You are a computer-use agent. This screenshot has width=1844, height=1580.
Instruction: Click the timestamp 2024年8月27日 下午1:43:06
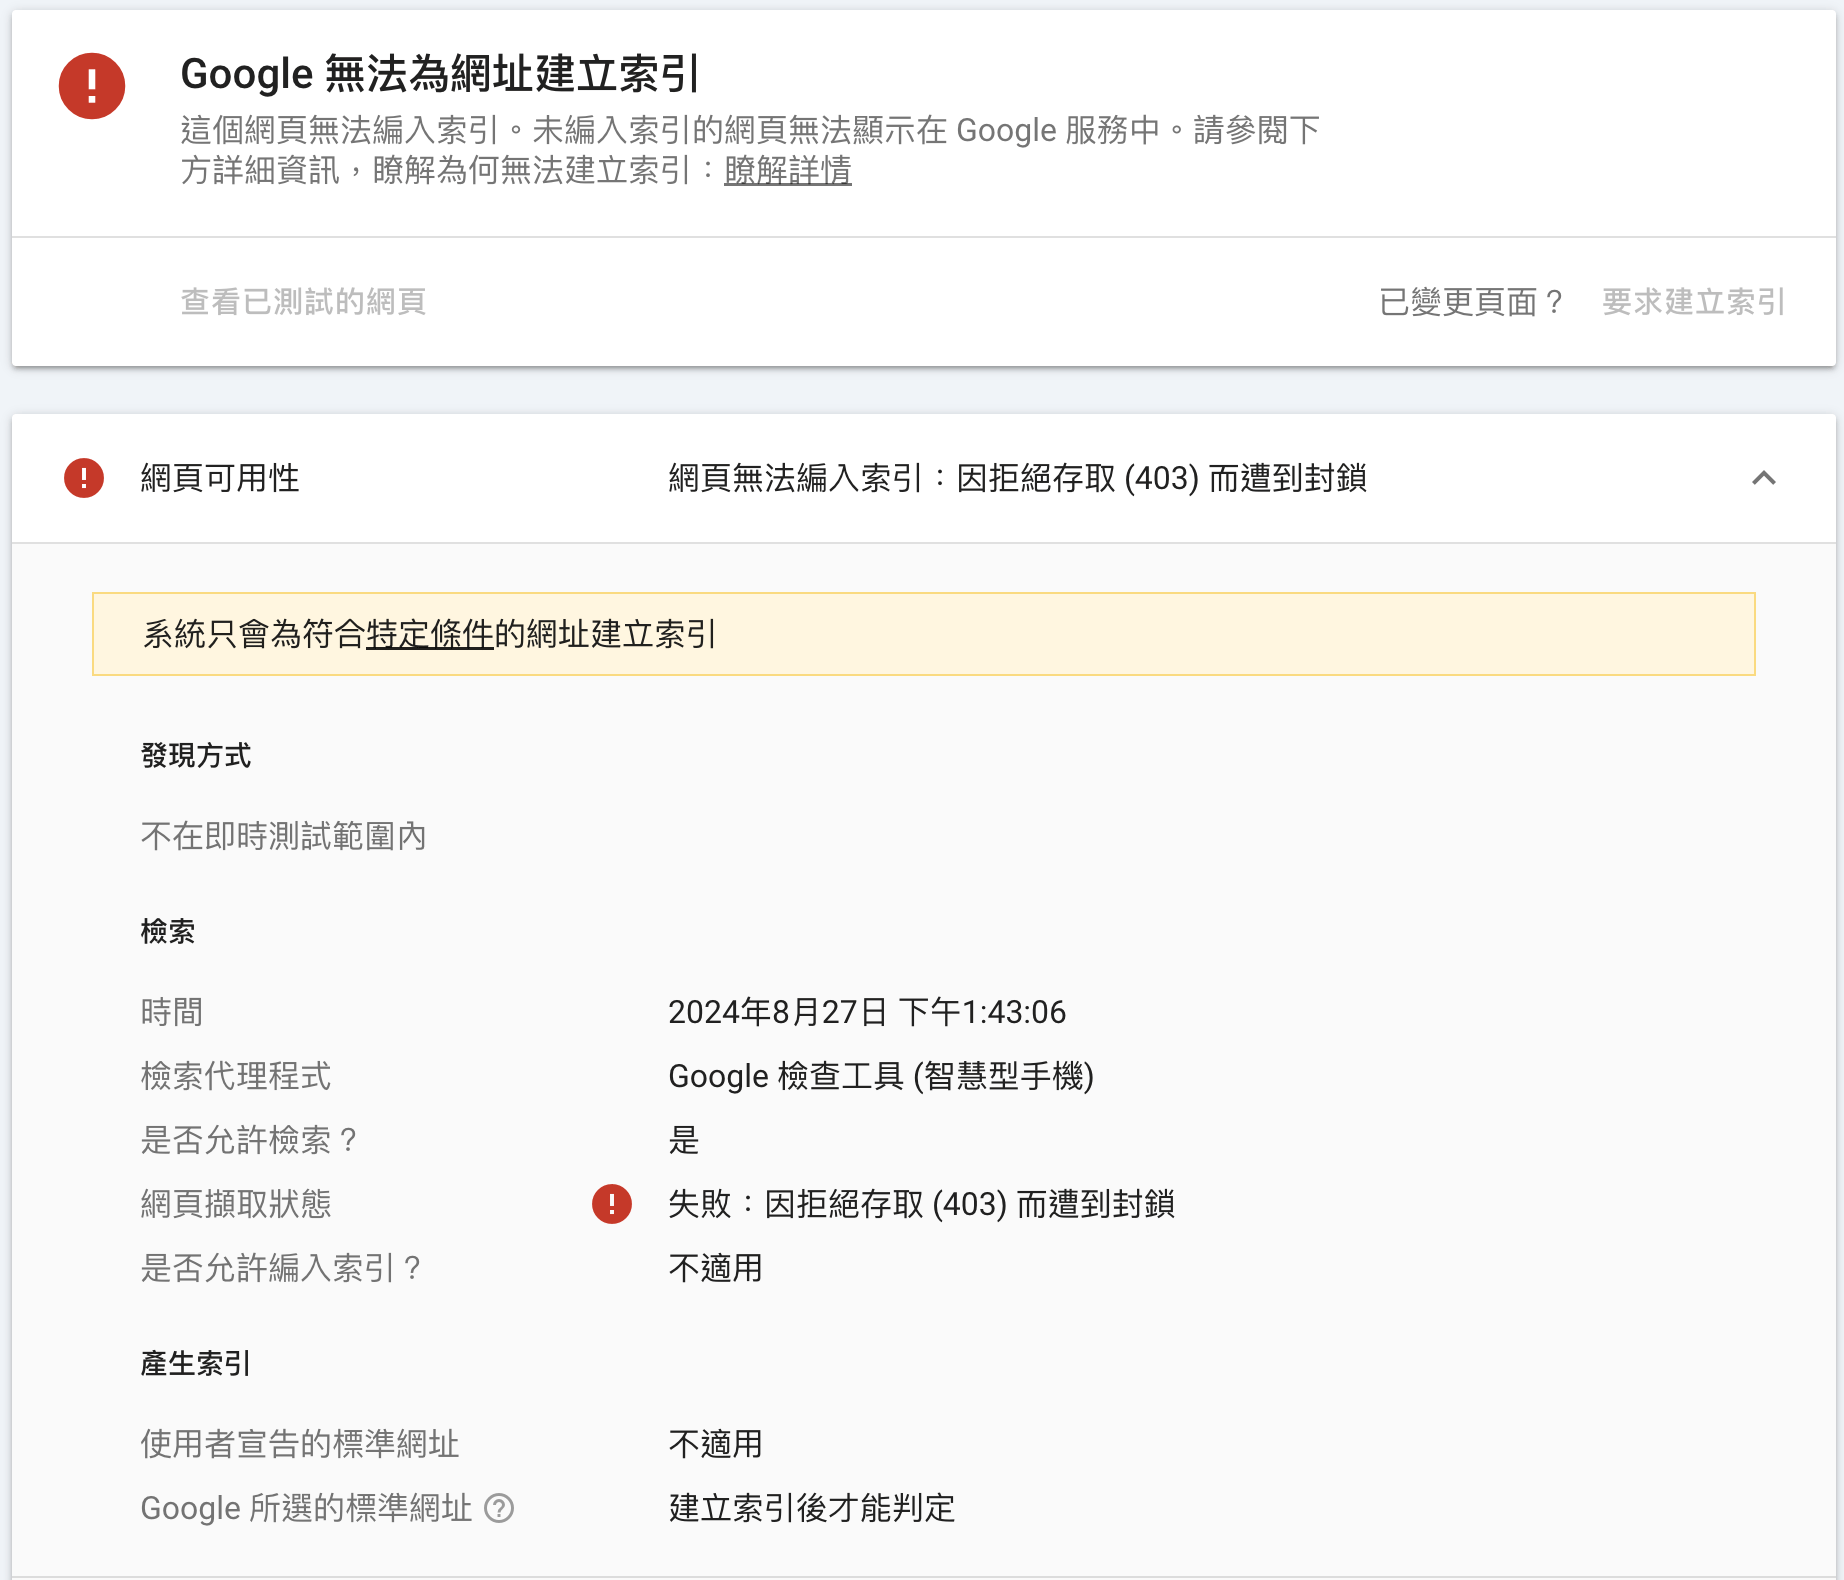[x=867, y=1012]
